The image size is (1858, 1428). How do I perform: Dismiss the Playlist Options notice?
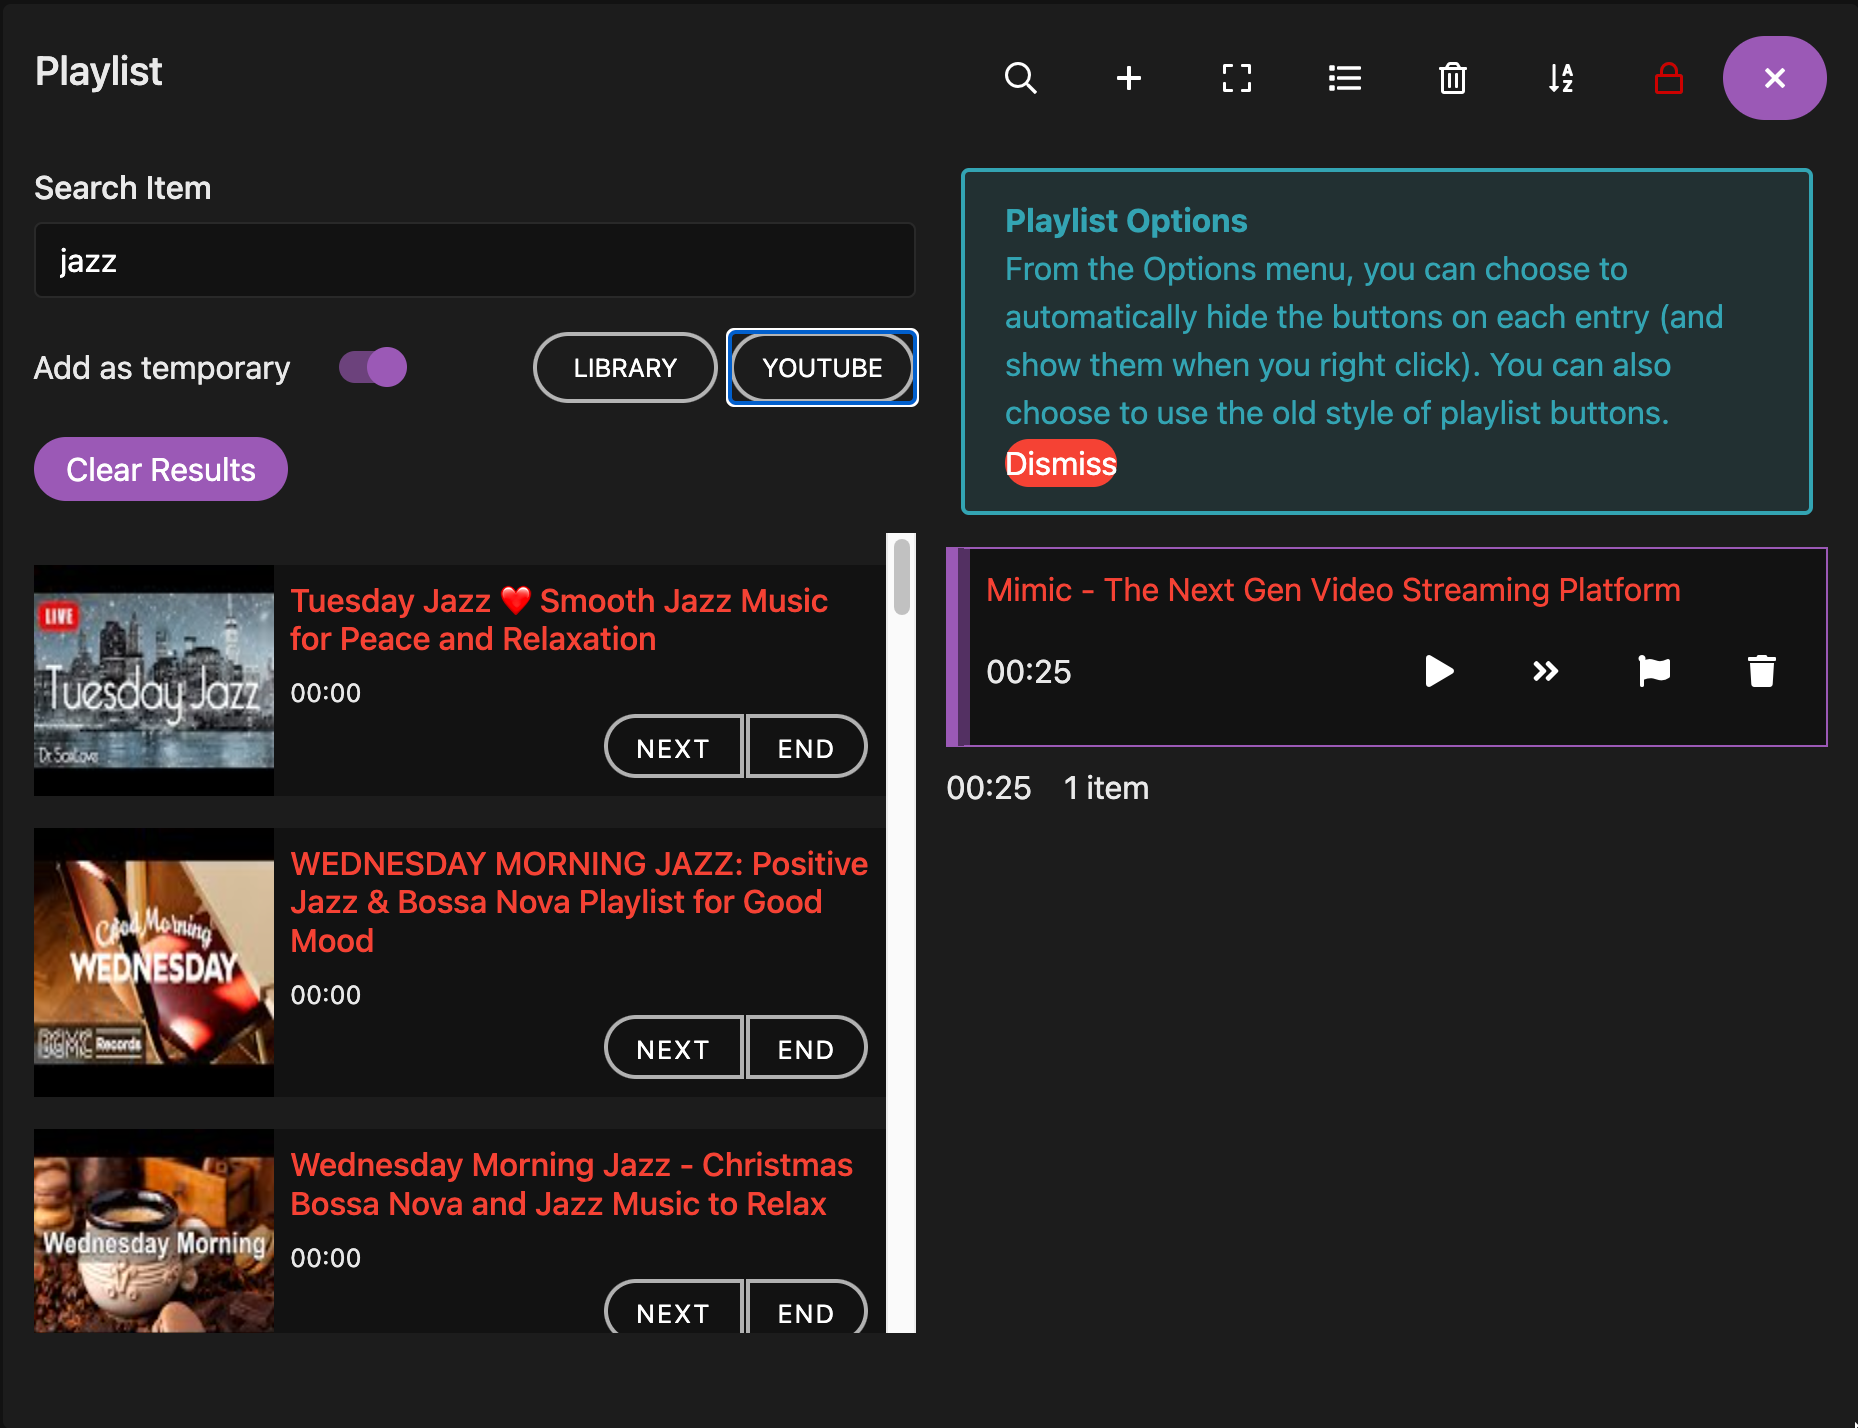click(1060, 463)
